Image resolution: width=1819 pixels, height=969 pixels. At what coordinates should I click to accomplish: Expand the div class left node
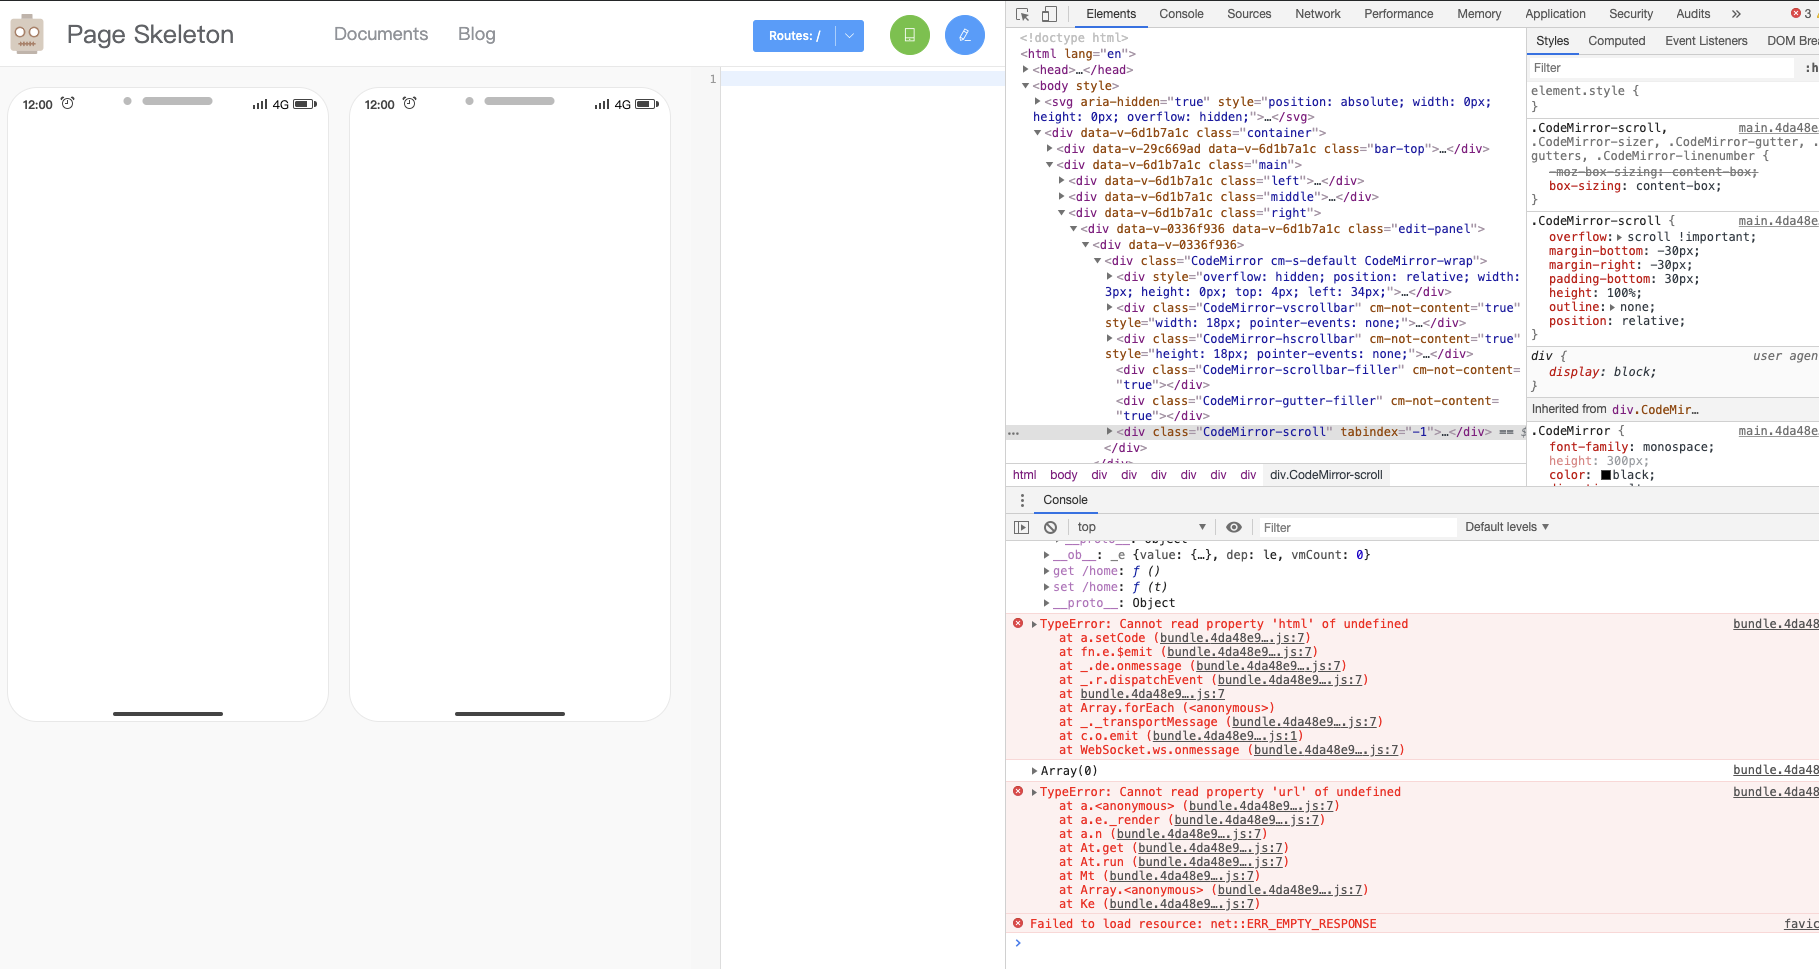click(1061, 181)
